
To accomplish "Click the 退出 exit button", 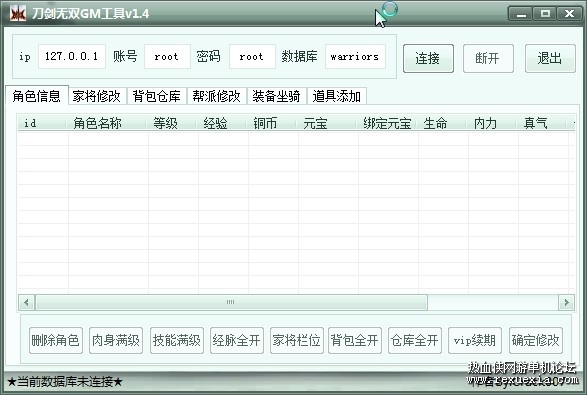I will (550, 58).
